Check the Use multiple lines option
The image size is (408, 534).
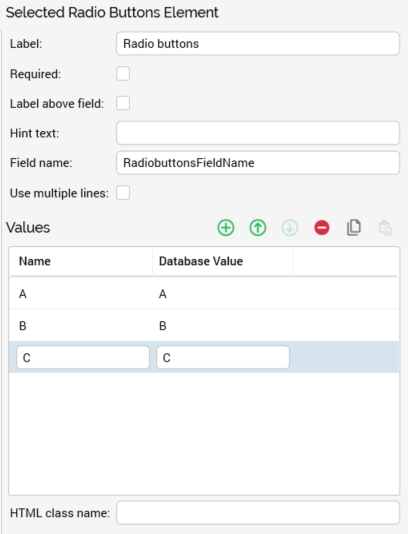click(123, 193)
